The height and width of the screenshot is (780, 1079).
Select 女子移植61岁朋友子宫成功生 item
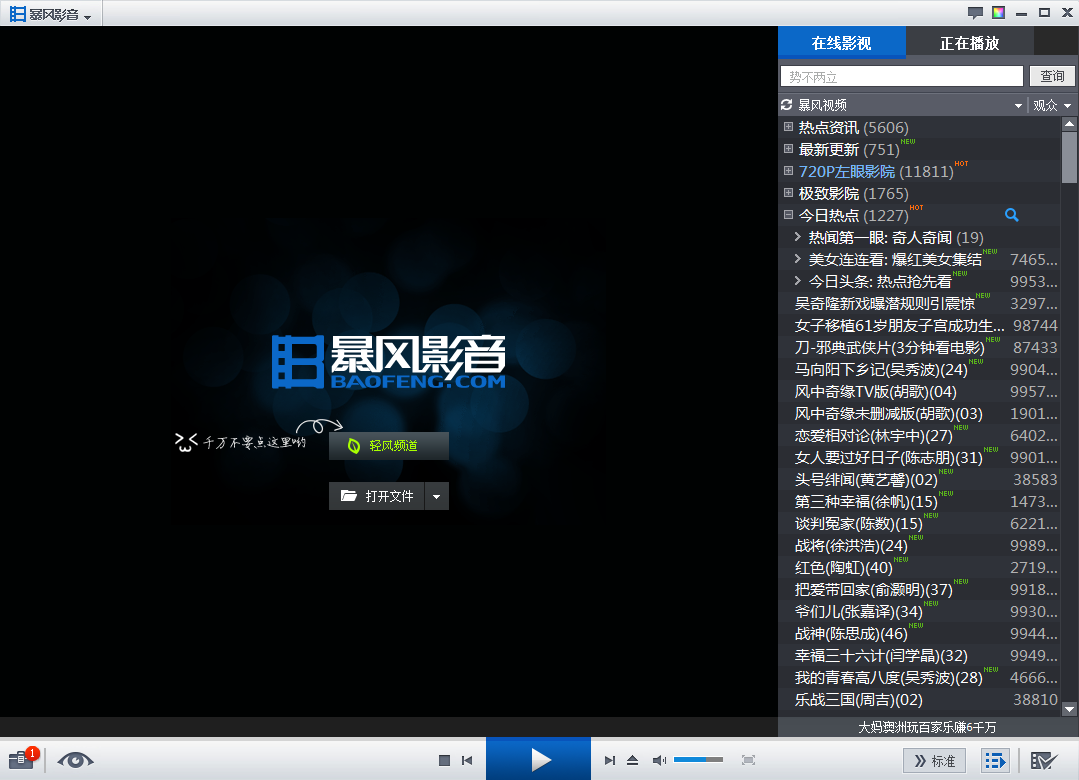[920, 326]
